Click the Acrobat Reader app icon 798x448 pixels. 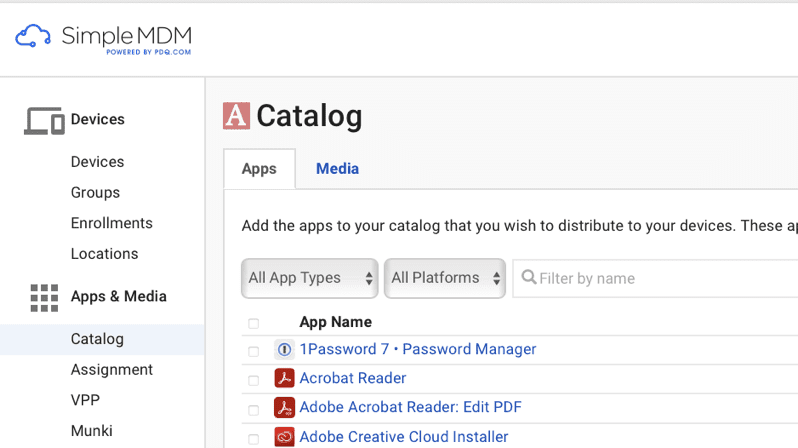[x=284, y=379]
